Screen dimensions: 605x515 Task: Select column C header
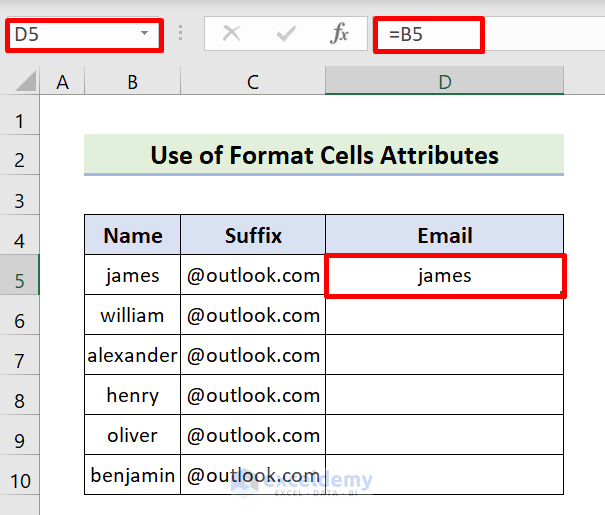click(252, 83)
